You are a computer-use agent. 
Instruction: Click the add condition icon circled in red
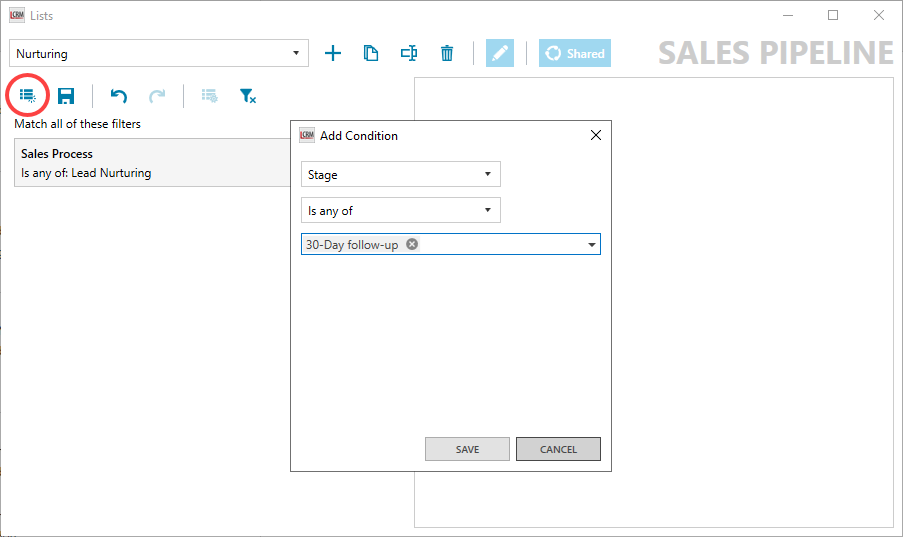pos(27,96)
